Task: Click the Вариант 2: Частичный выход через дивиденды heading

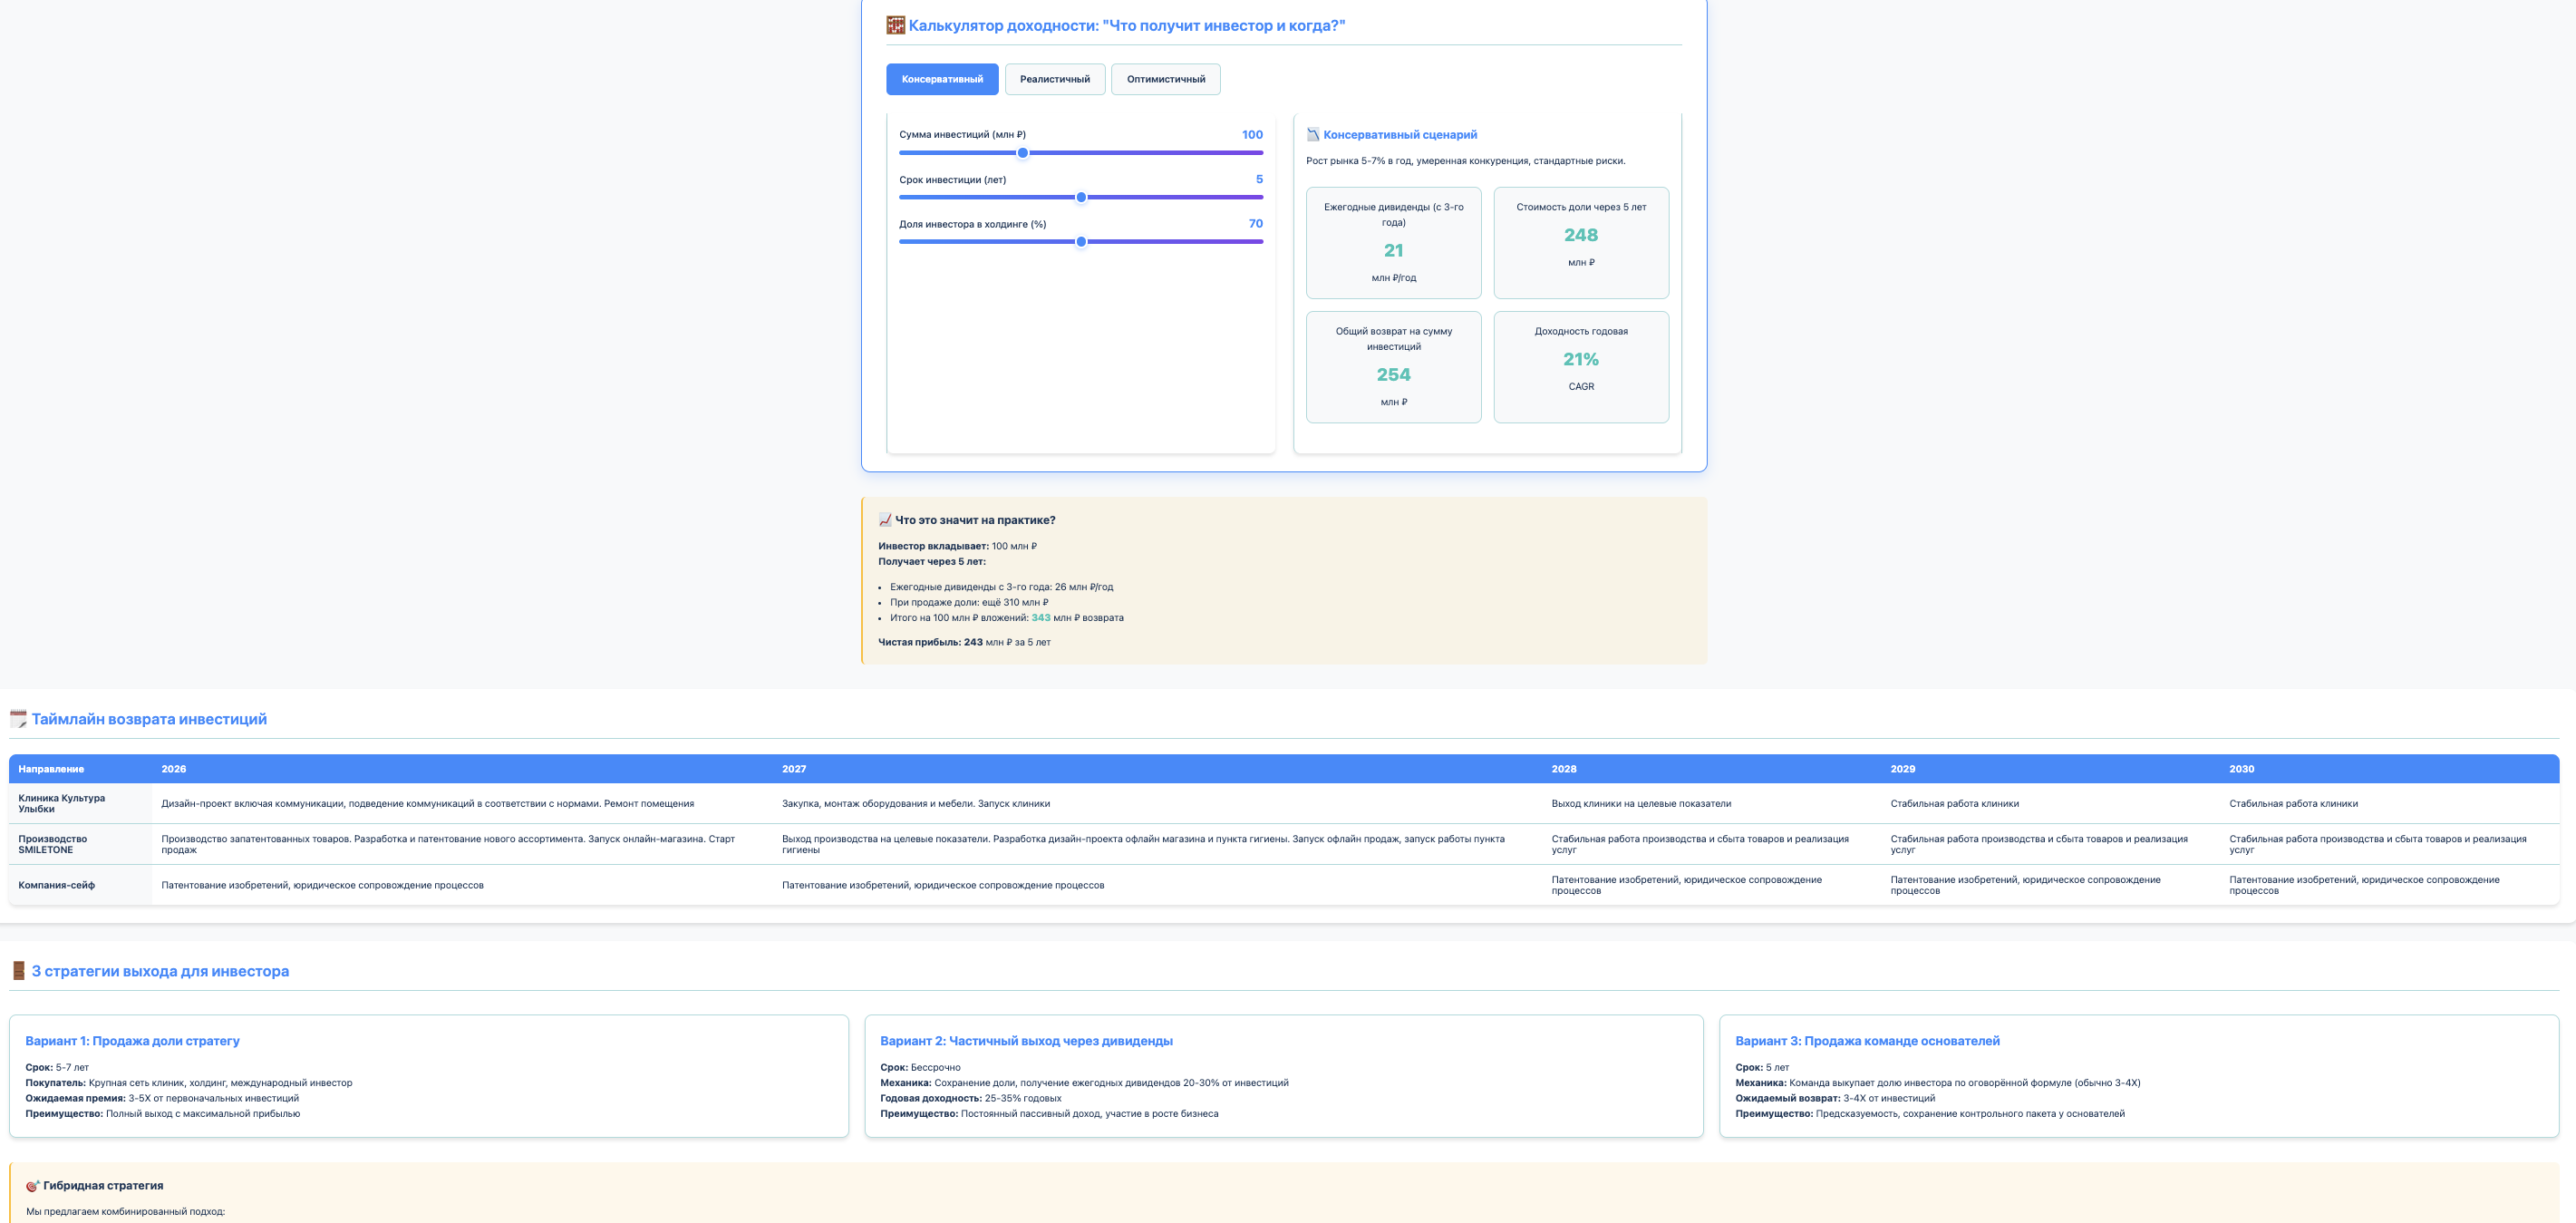Action: click(x=1026, y=1041)
